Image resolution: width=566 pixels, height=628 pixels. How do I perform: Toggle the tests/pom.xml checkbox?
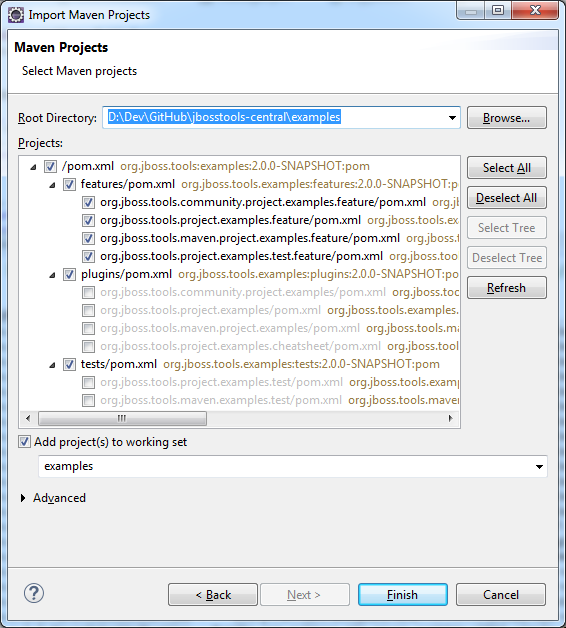pyautogui.click(x=69, y=364)
